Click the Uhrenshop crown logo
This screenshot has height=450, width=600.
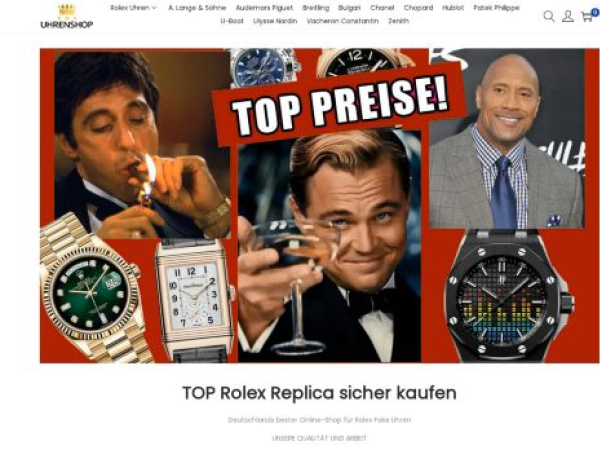(67, 16)
